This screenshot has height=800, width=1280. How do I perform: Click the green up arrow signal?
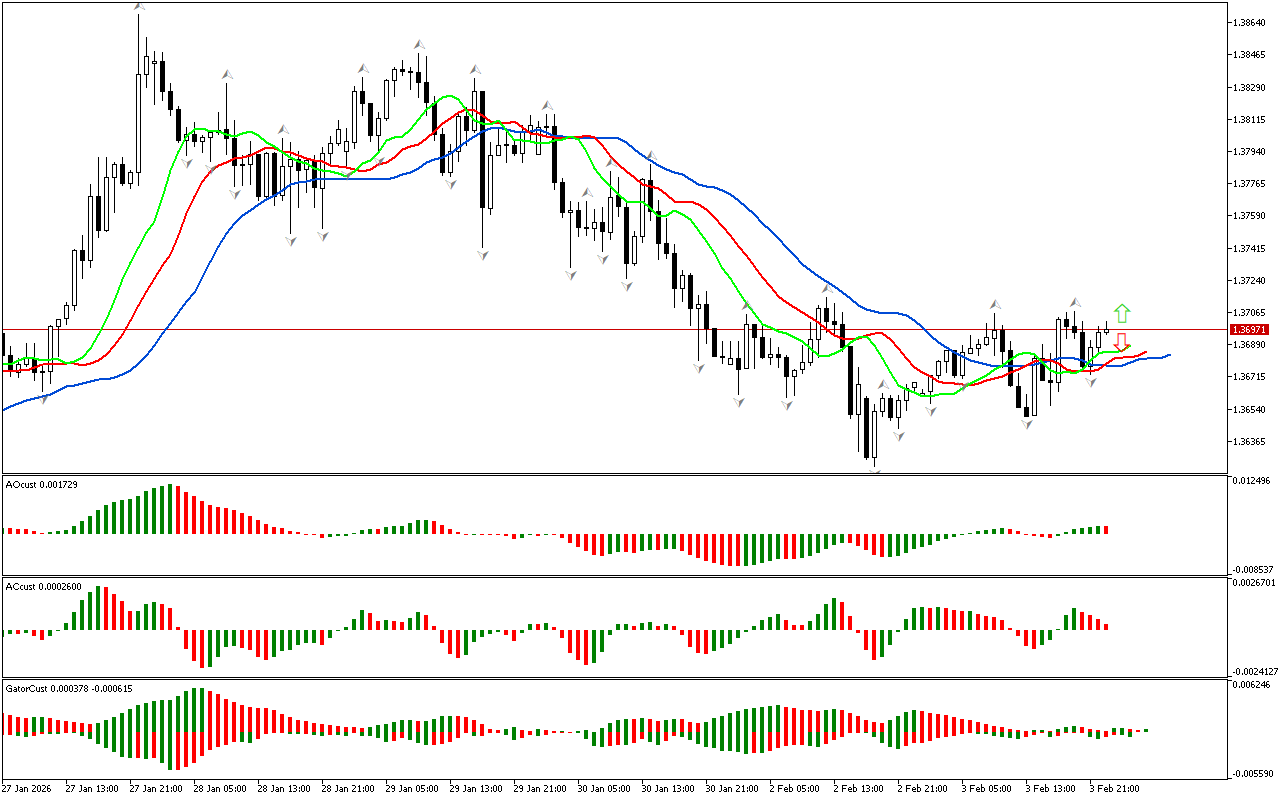coord(1122,313)
